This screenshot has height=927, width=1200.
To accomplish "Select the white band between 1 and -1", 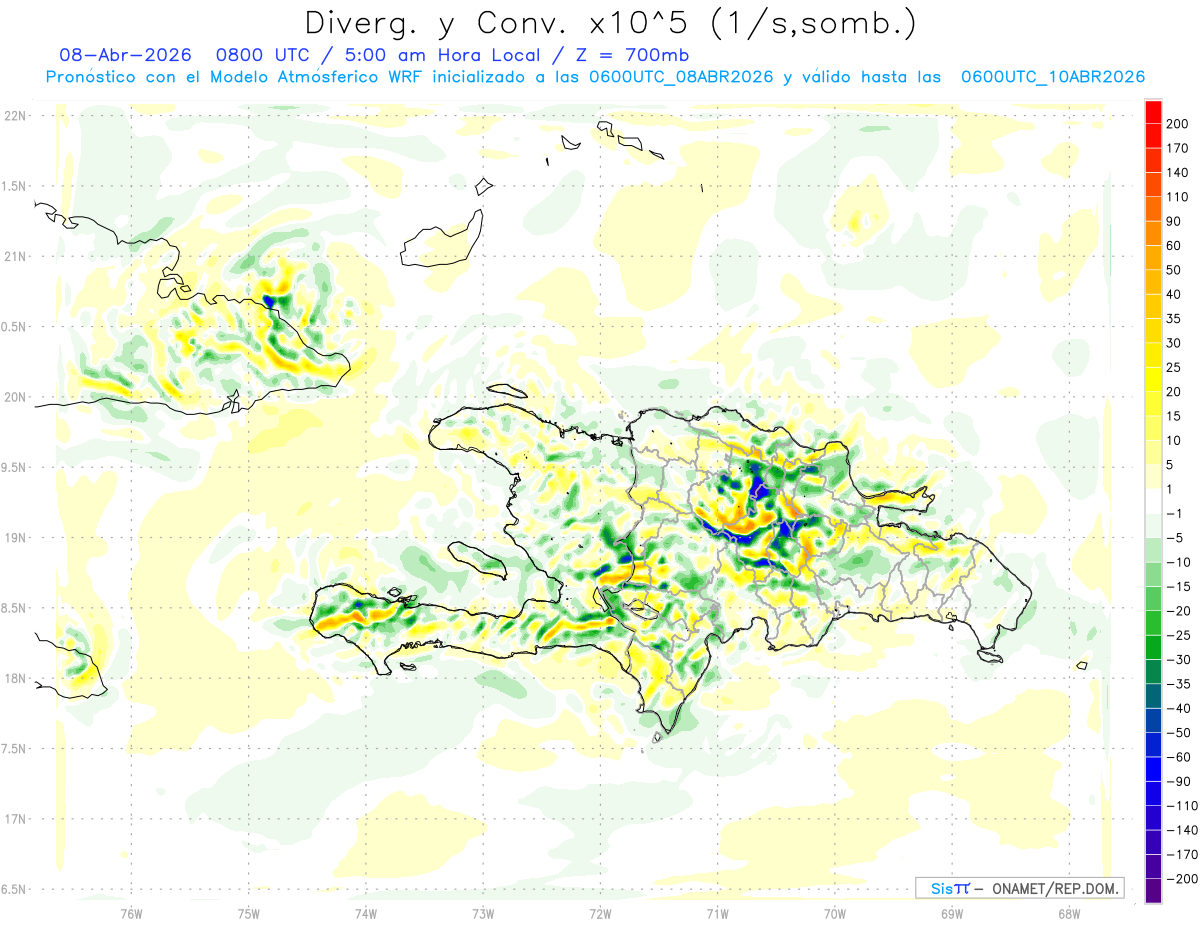I will click(1153, 501).
